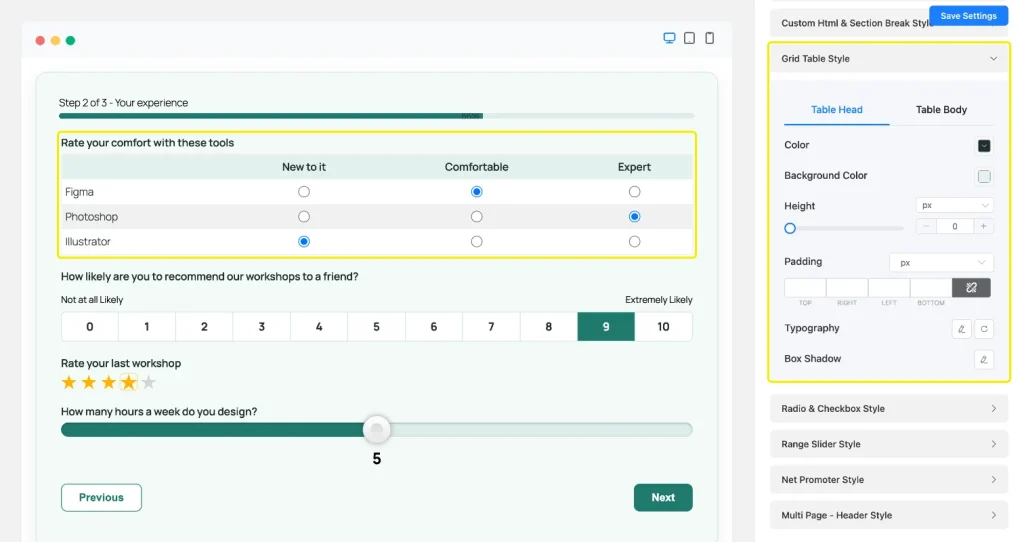Click hours per week slider thumb
The image size is (1024, 542).
pos(377,429)
